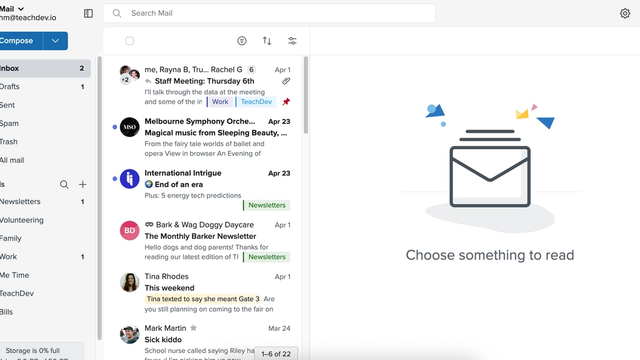The height and width of the screenshot is (360, 640).
Task: Open settings gear icon
Action: pos(624,13)
